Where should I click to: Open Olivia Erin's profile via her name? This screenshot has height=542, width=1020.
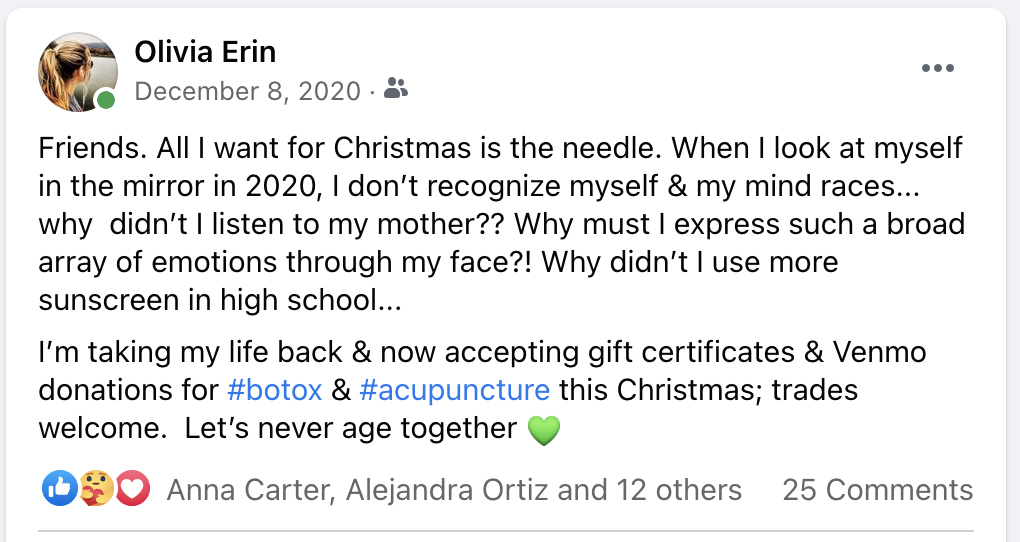205,51
